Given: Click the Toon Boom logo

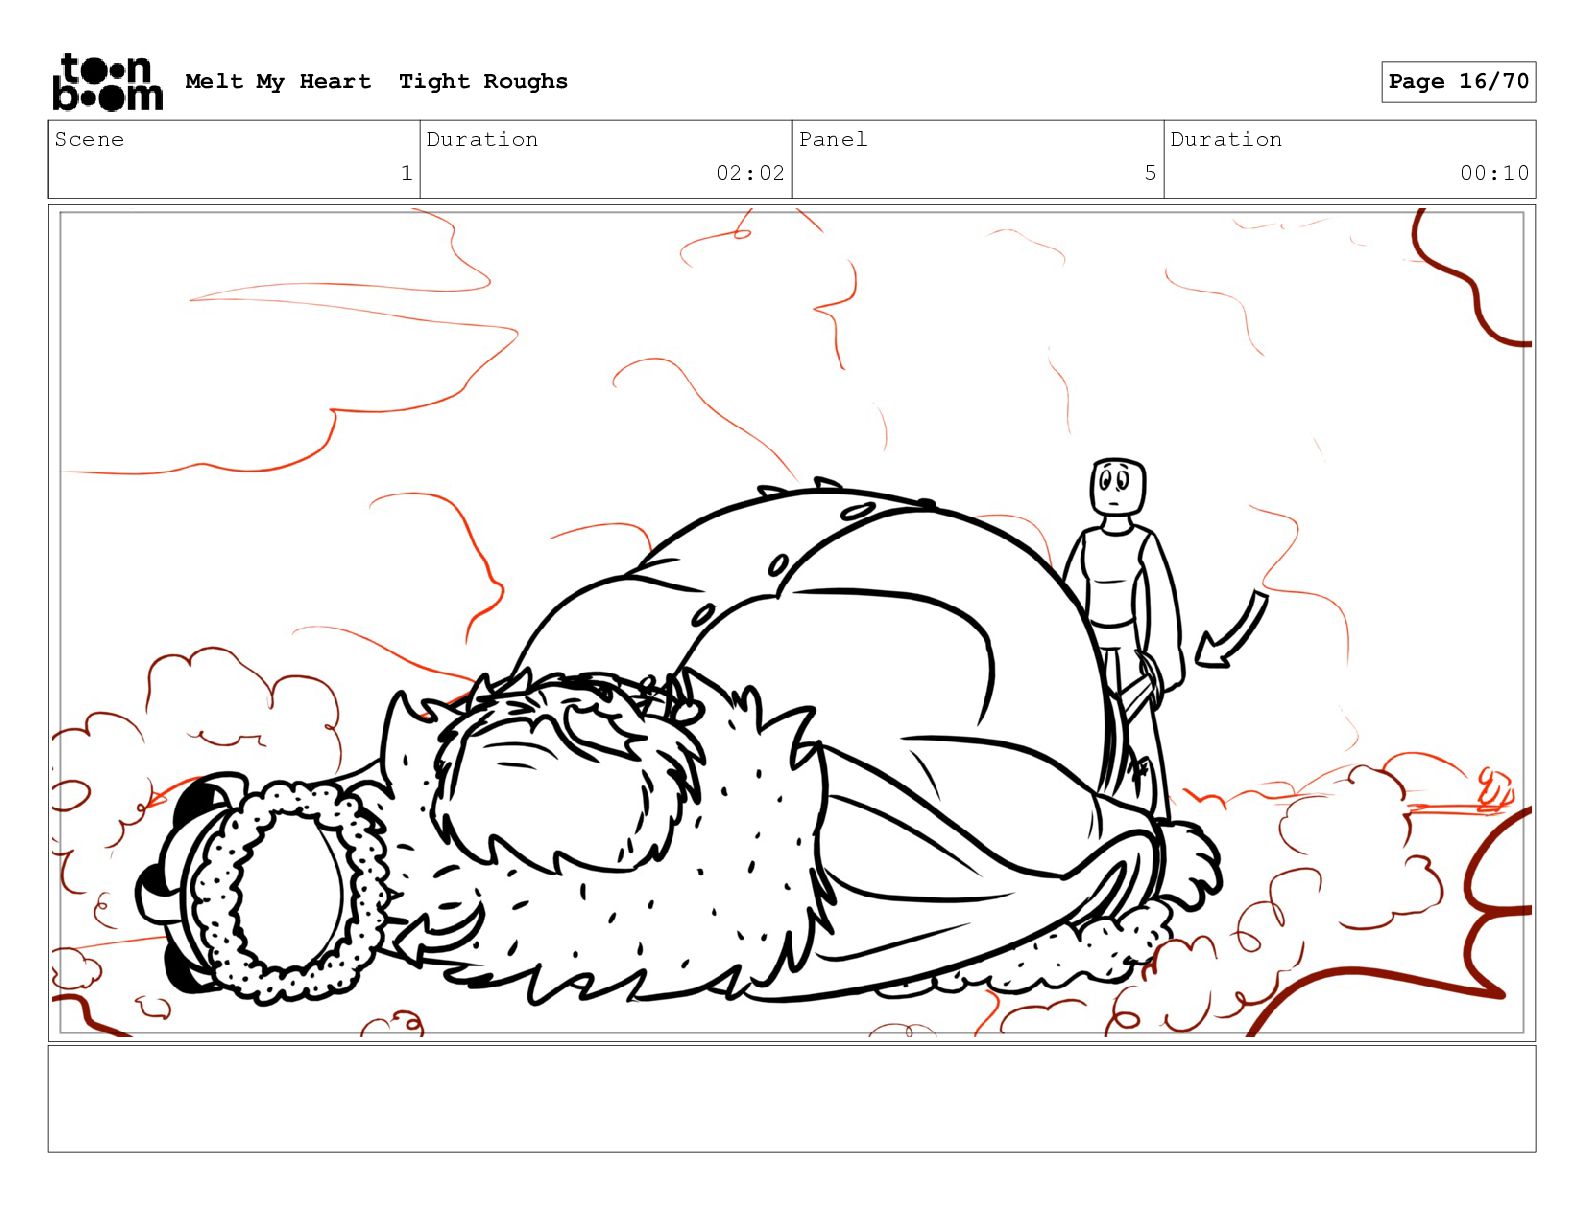Looking at the screenshot, I should (x=107, y=82).
